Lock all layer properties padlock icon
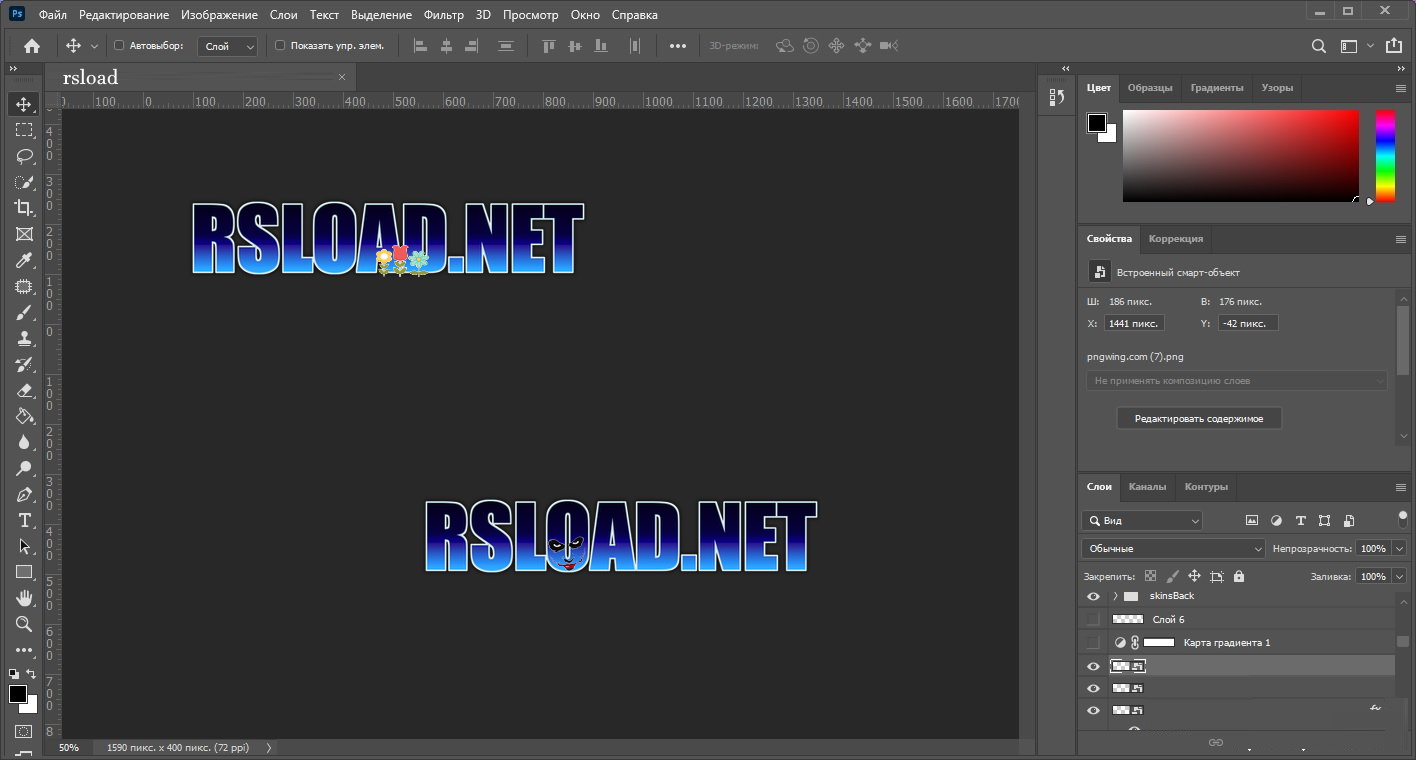Screen dimensions: 1416x760 tap(1239, 577)
